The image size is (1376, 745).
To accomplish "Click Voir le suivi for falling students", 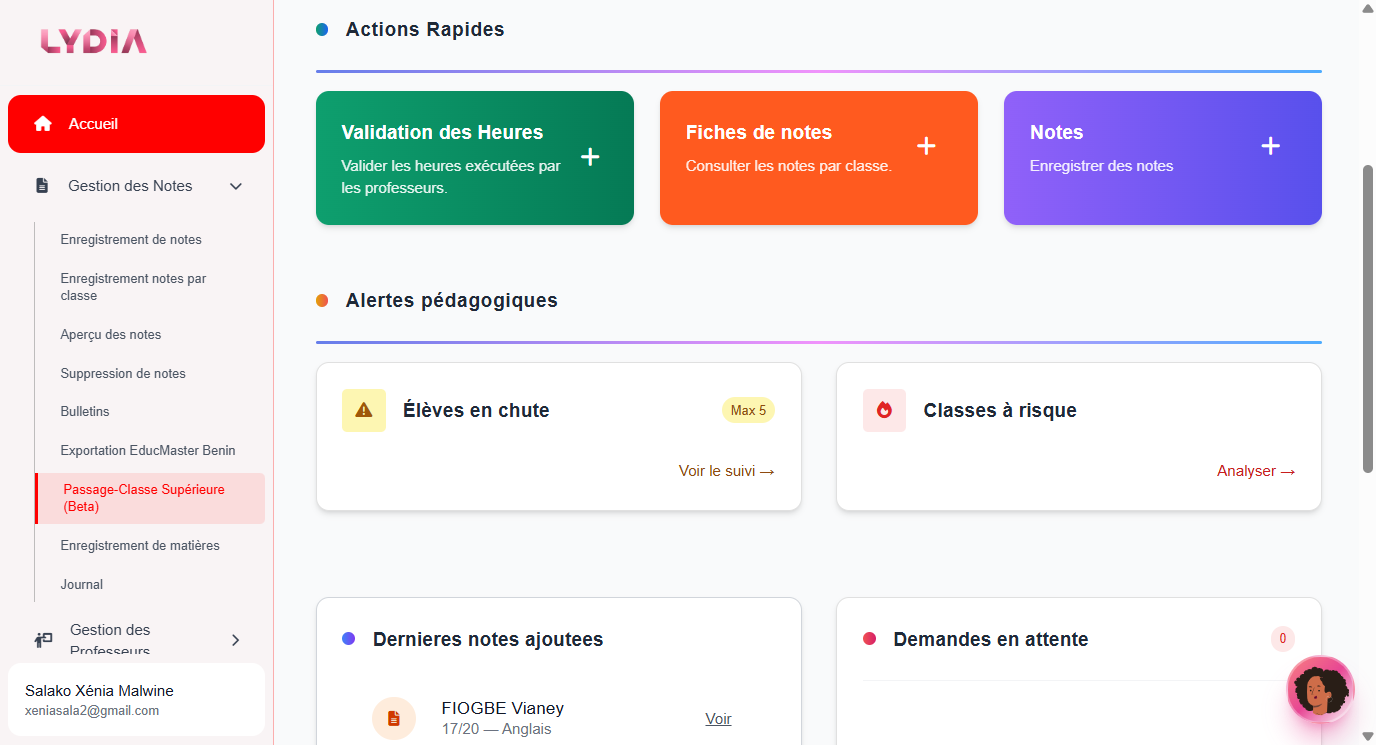I will coord(726,470).
